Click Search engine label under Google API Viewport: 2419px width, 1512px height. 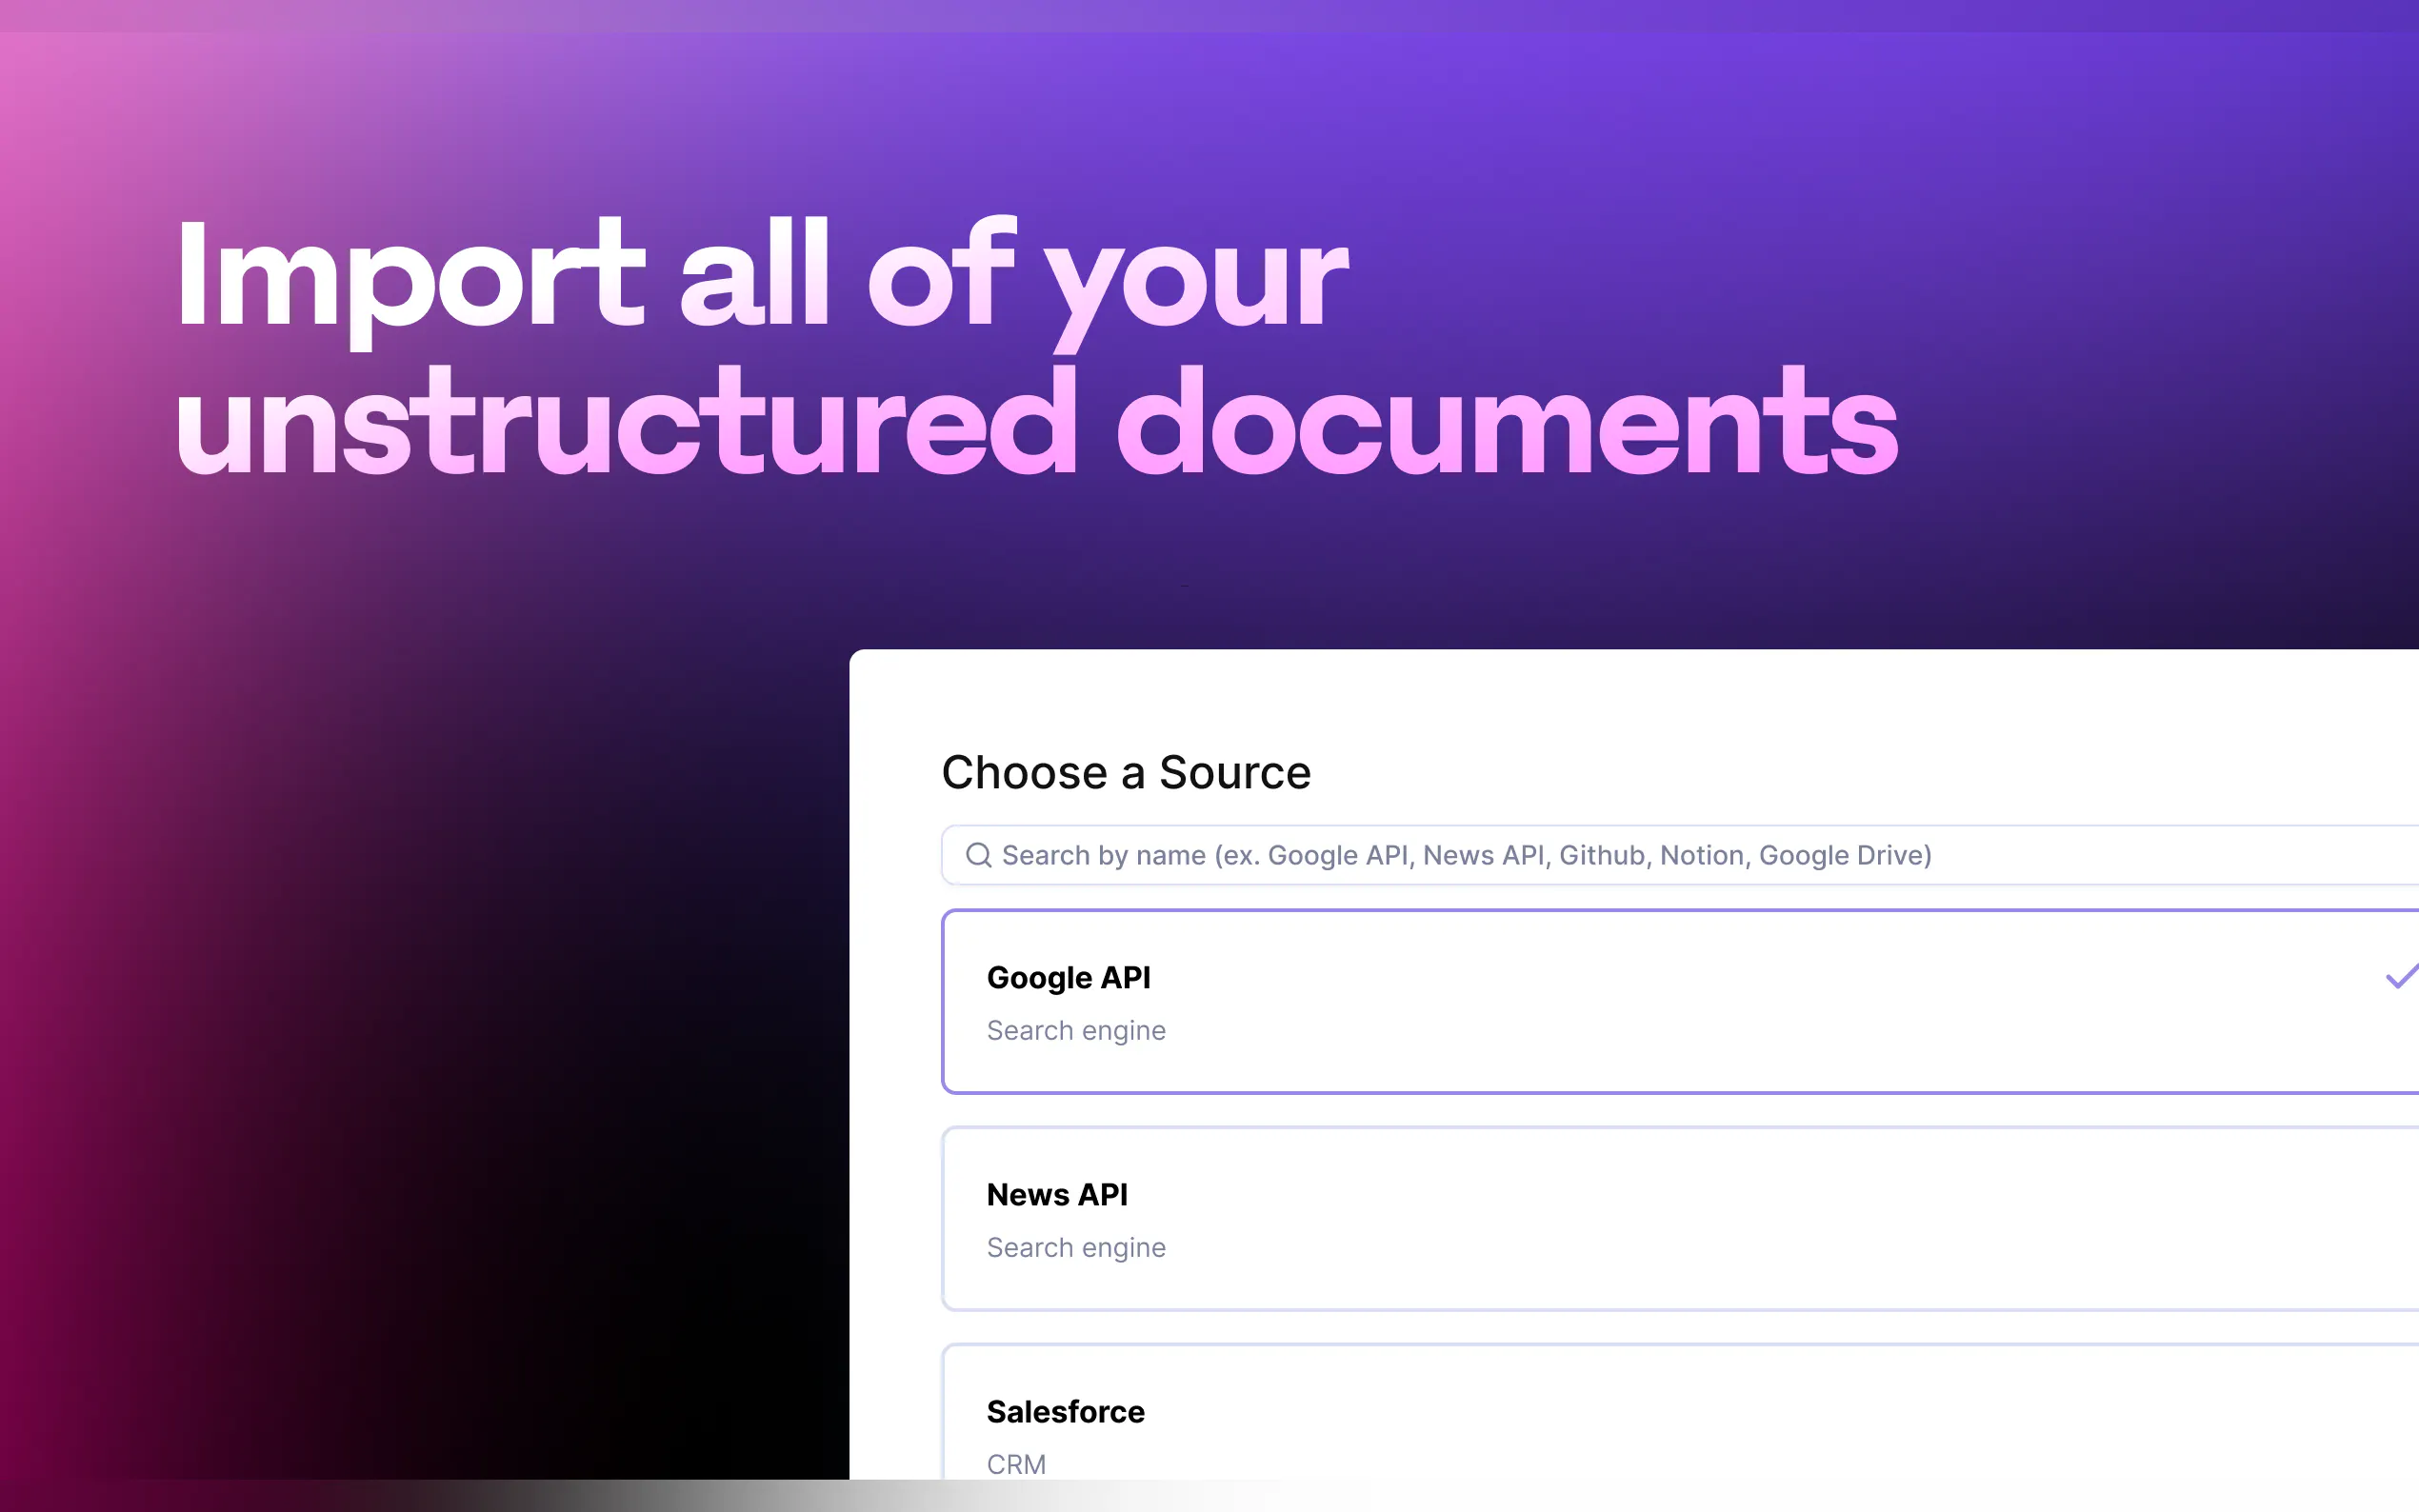pos(1076,1030)
